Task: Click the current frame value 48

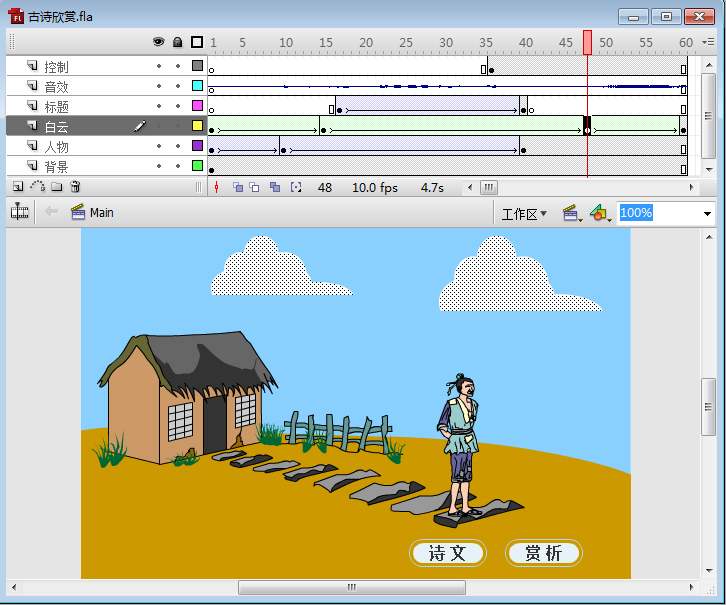Action: click(325, 187)
